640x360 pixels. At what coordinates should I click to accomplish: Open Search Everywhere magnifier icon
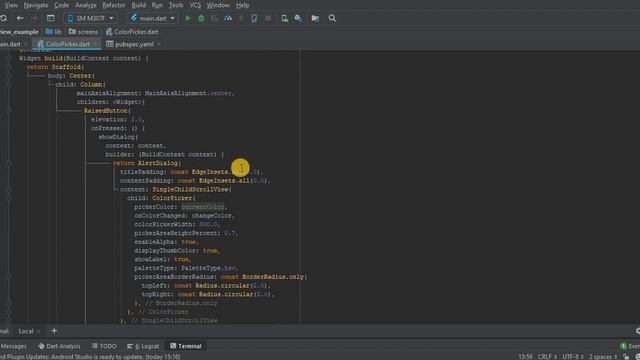point(332,18)
